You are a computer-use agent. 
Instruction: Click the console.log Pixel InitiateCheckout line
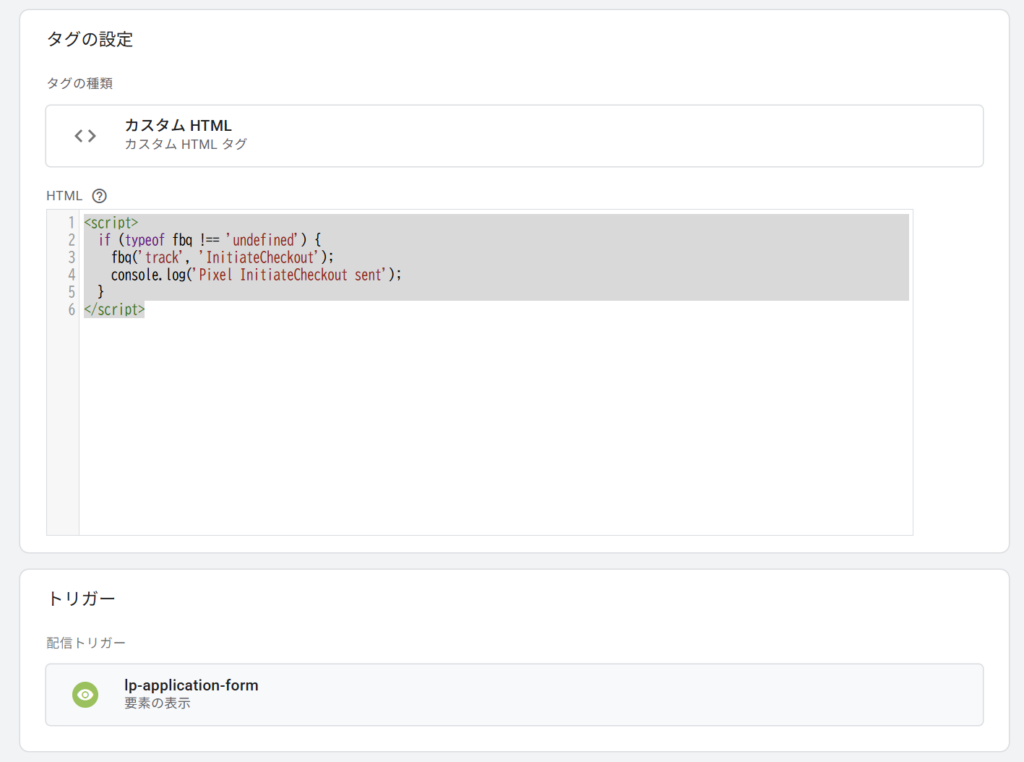[256, 275]
